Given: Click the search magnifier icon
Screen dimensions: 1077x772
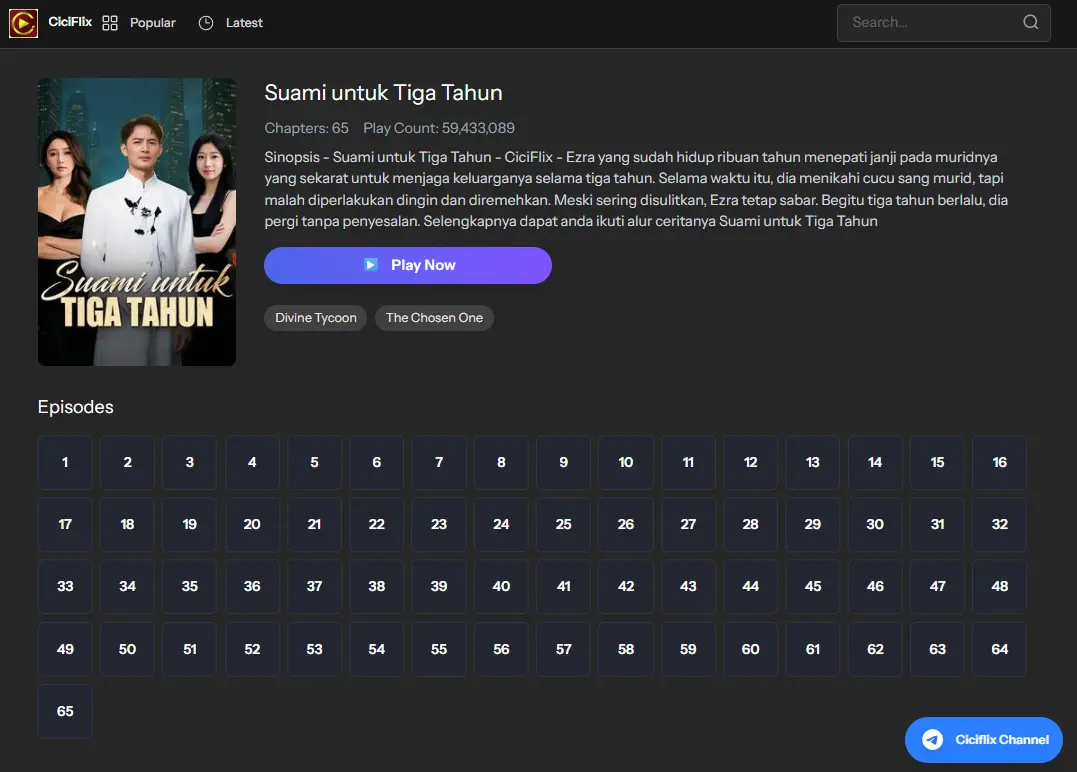Looking at the screenshot, I should 1030,22.
